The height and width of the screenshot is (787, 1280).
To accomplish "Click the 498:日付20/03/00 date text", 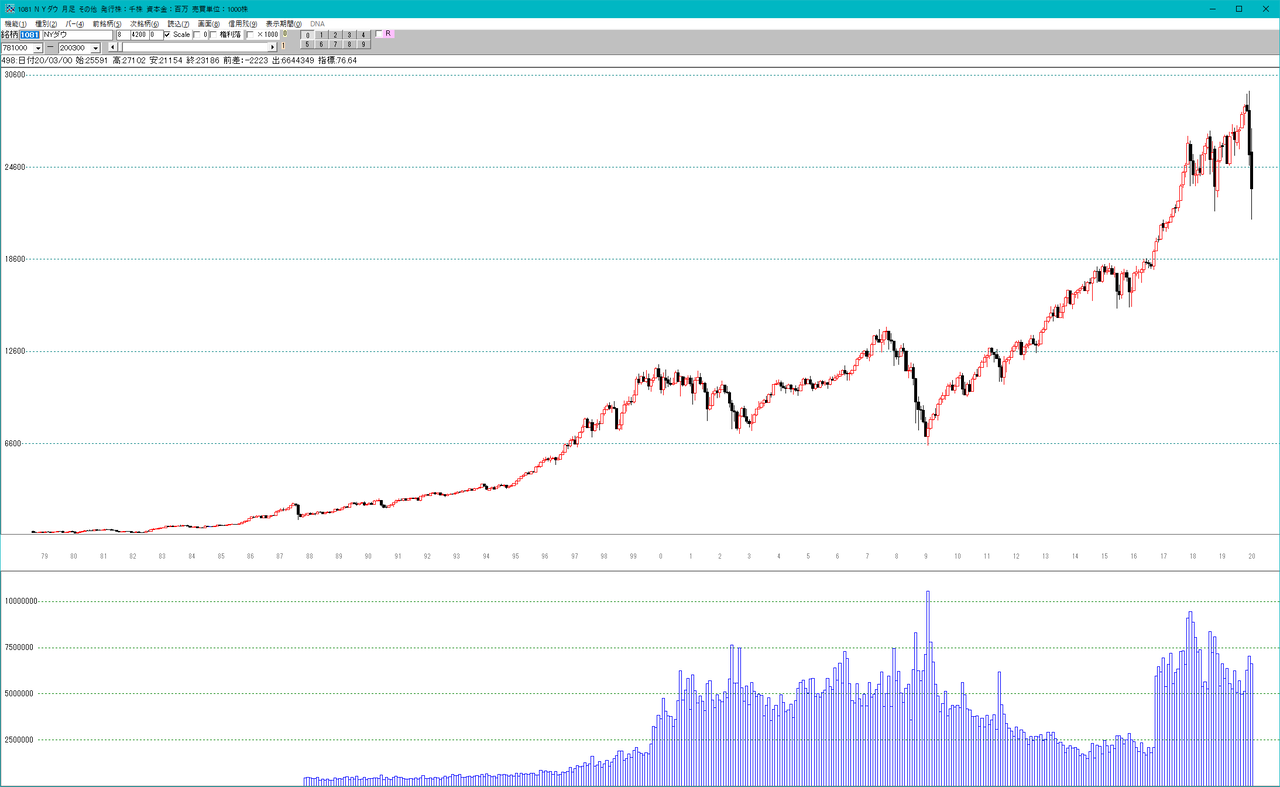I will coord(36,60).
